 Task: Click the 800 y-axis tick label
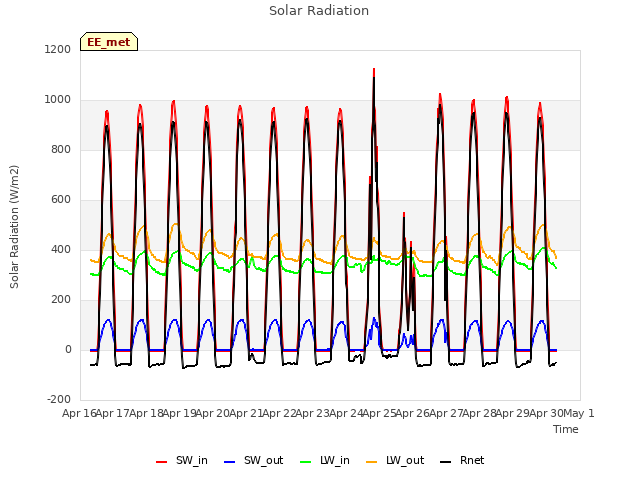[x=61, y=149]
